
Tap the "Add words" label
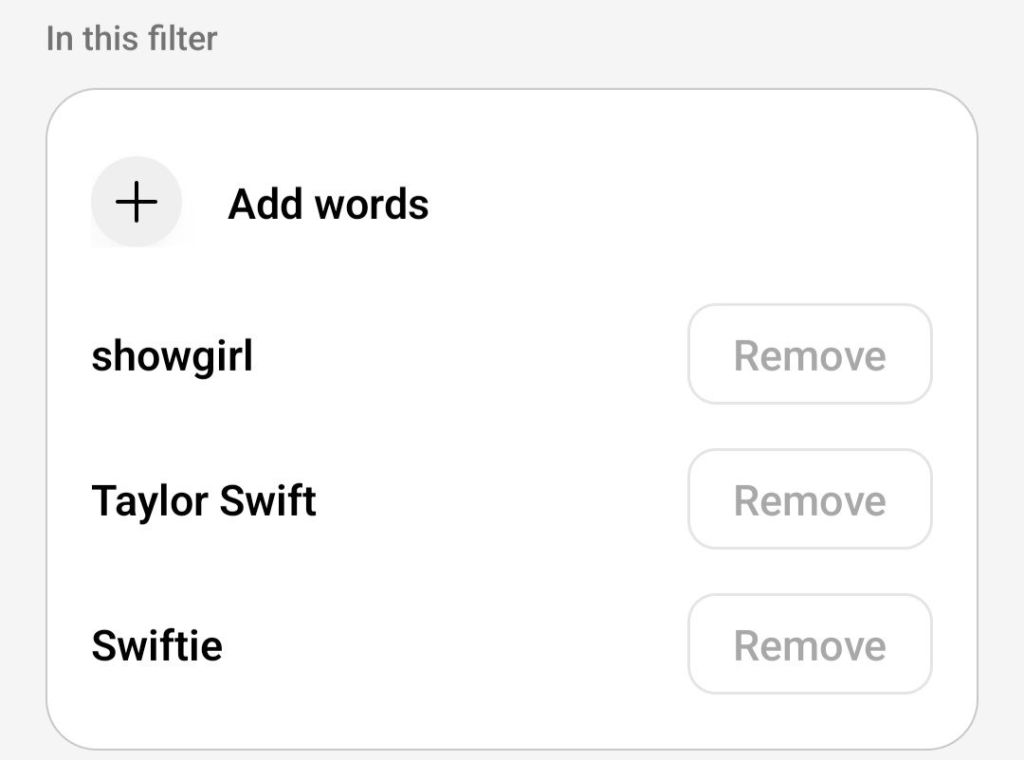(x=328, y=204)
